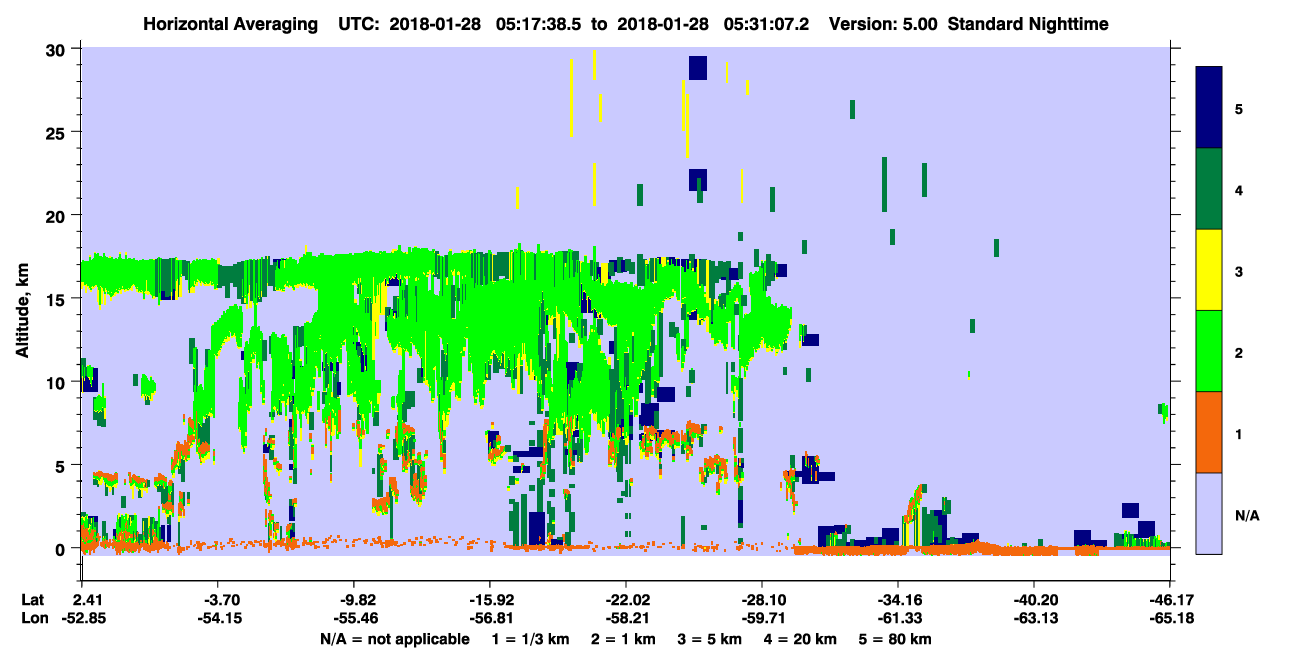Click longitude value -55.46

[x=354, y=618]
